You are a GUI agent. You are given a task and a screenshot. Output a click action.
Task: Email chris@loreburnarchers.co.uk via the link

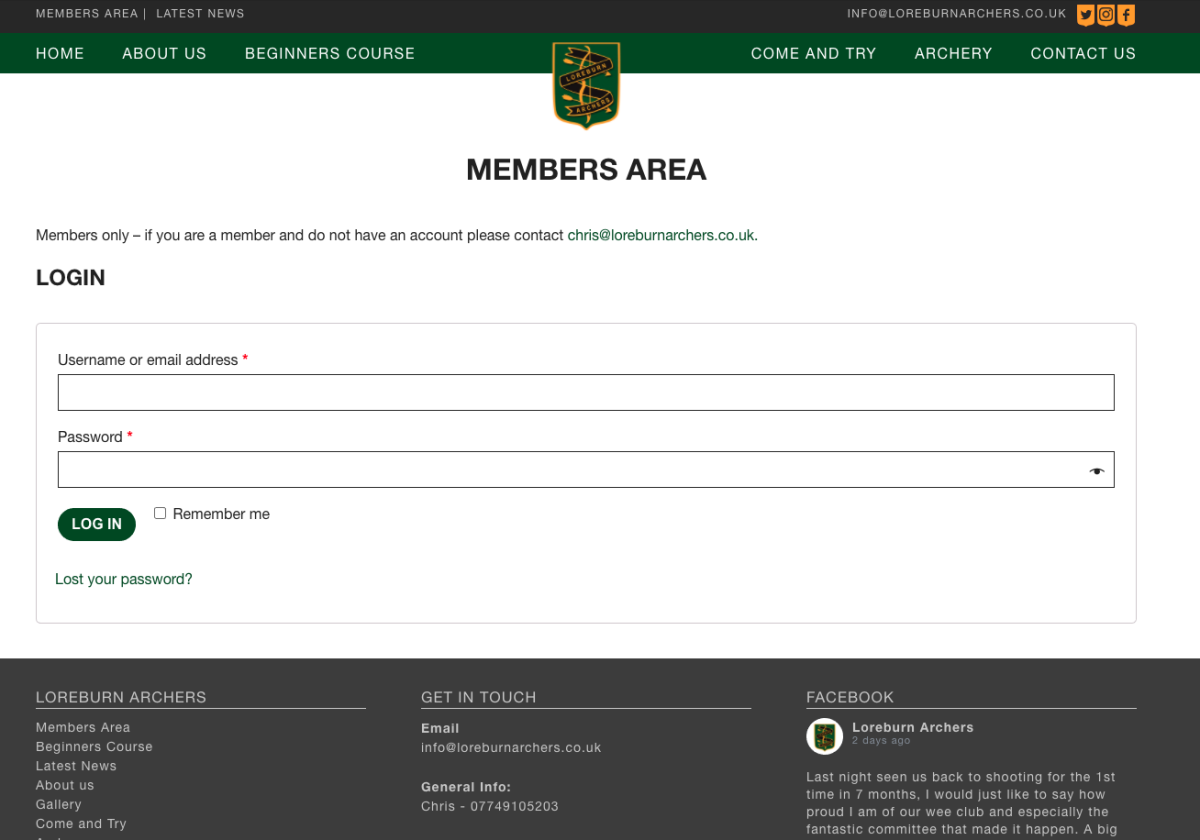[660, 235]
